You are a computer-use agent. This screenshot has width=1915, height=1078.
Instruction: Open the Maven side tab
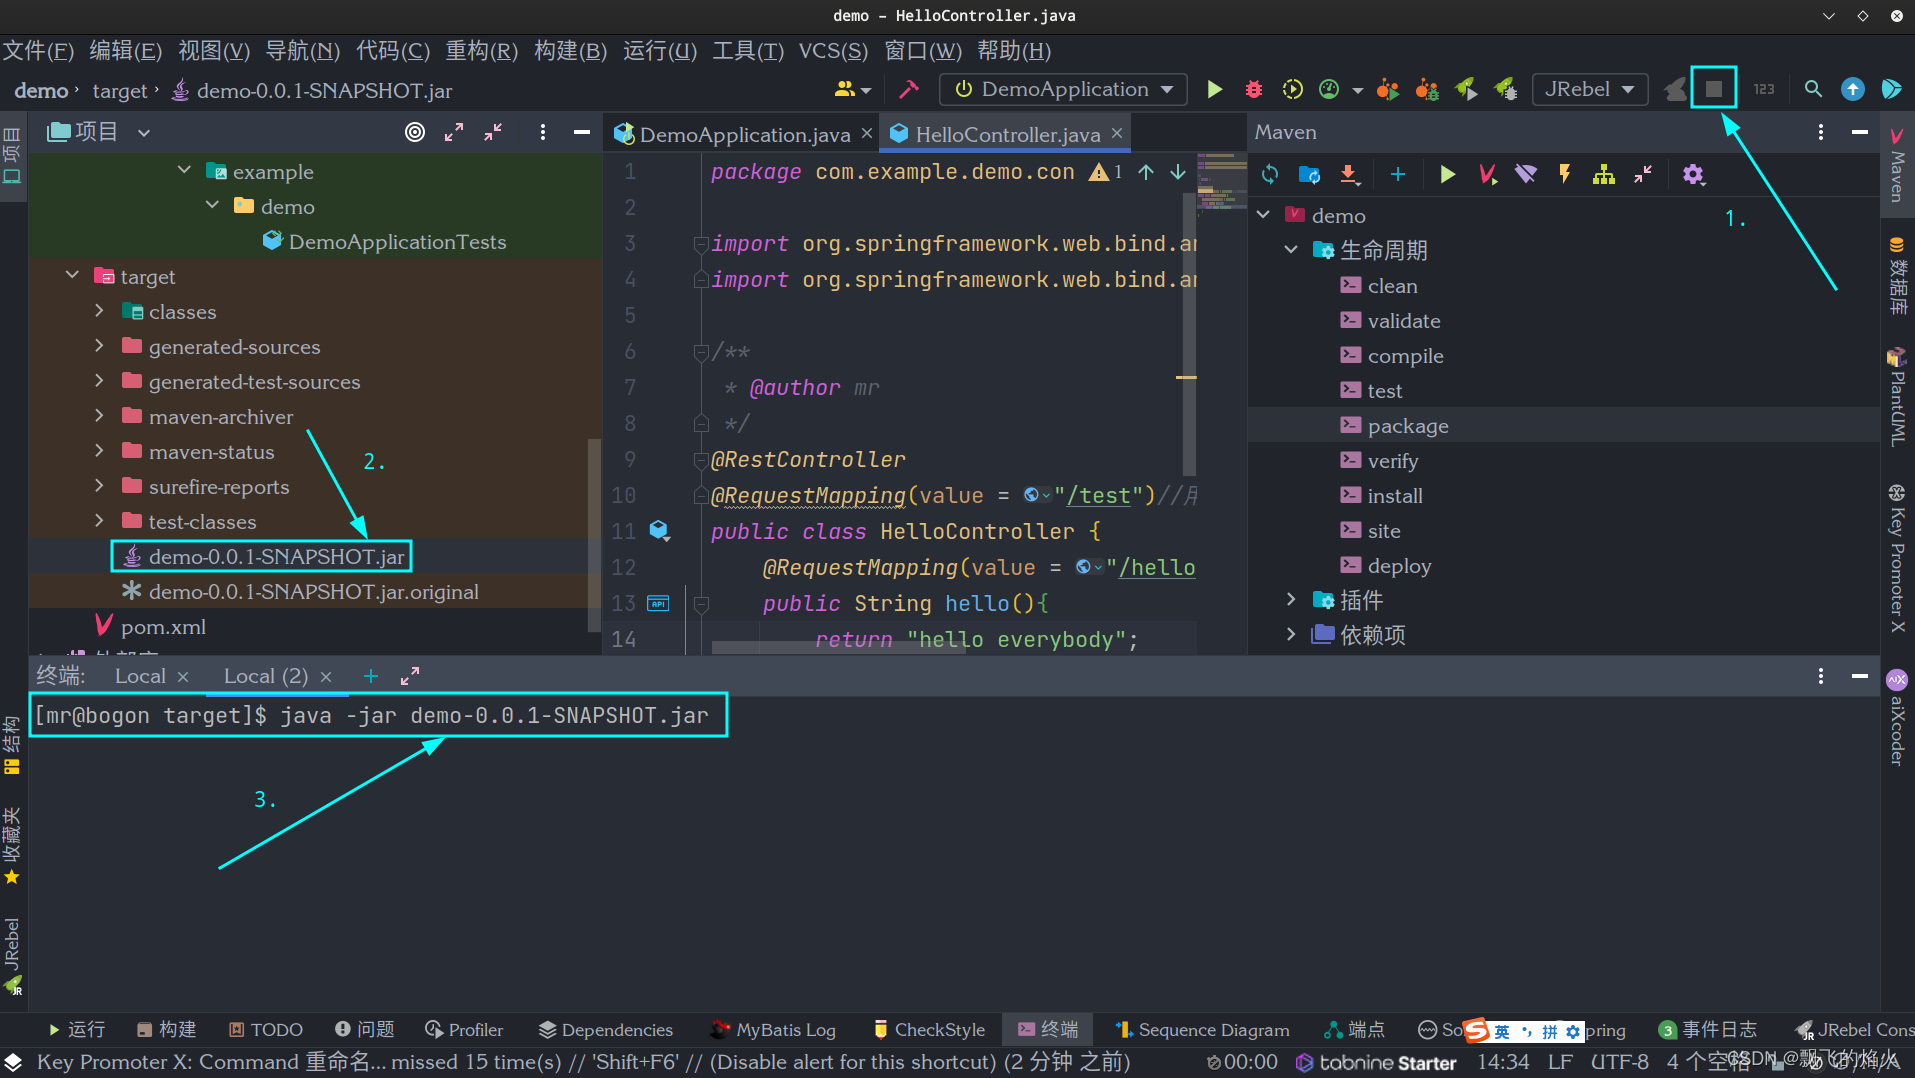[x=1896, y=164]
